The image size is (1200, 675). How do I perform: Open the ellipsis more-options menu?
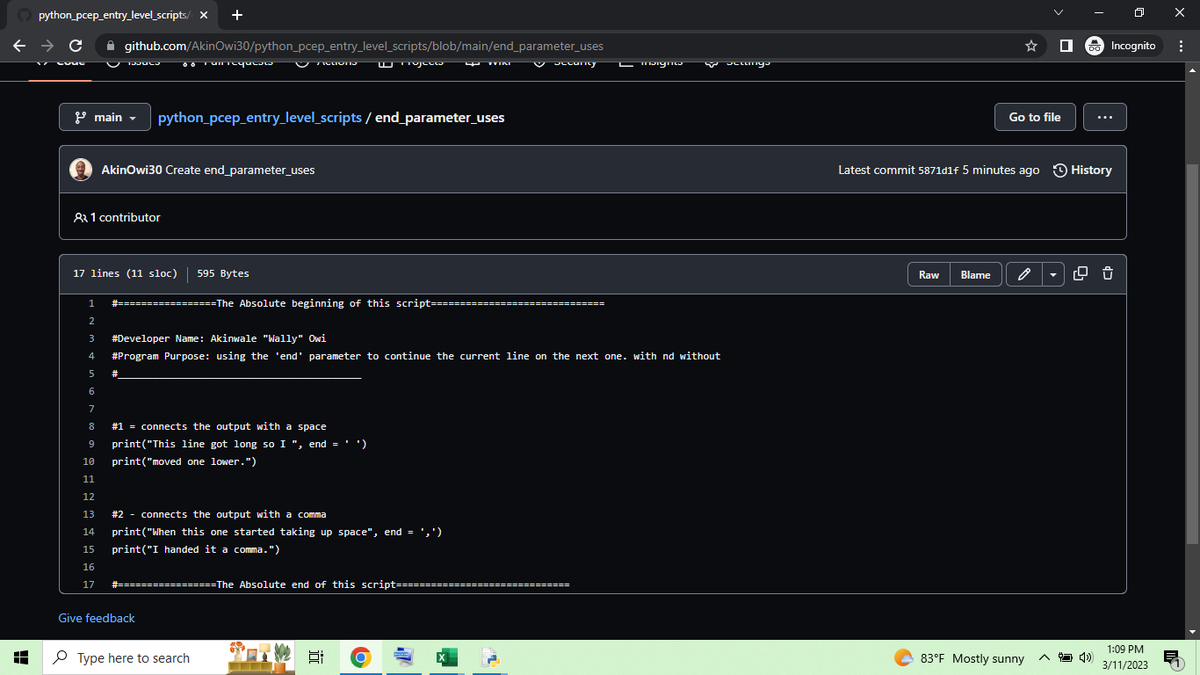[x=1104, y=116]
